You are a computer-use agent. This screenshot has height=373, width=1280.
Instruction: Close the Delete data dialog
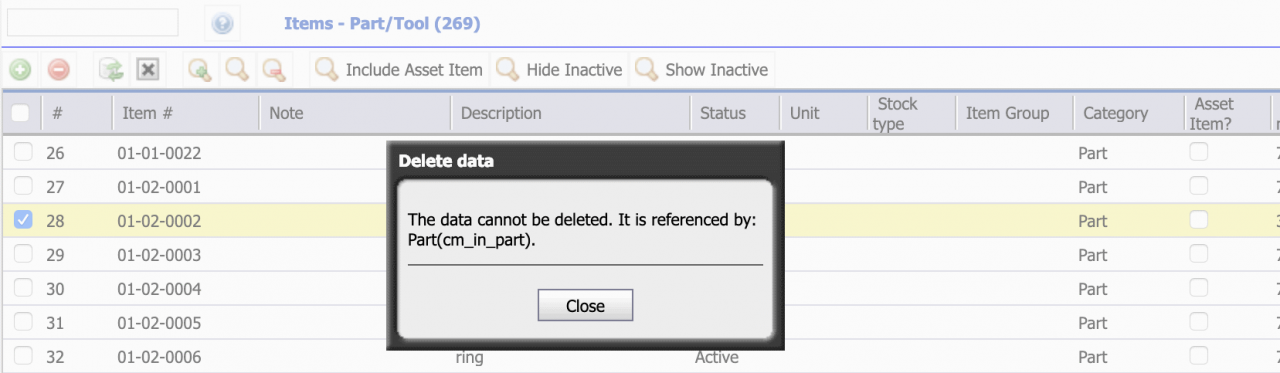pyautogui.click(x=585, y=306)
